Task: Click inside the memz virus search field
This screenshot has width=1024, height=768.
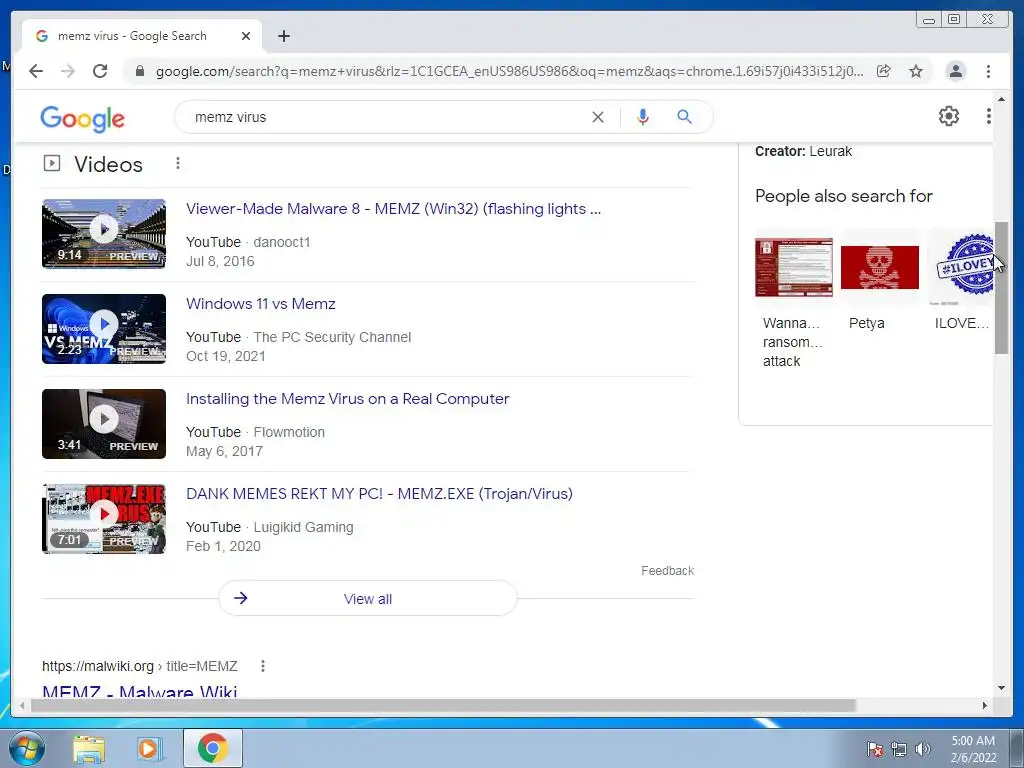Action: (385, 117)
